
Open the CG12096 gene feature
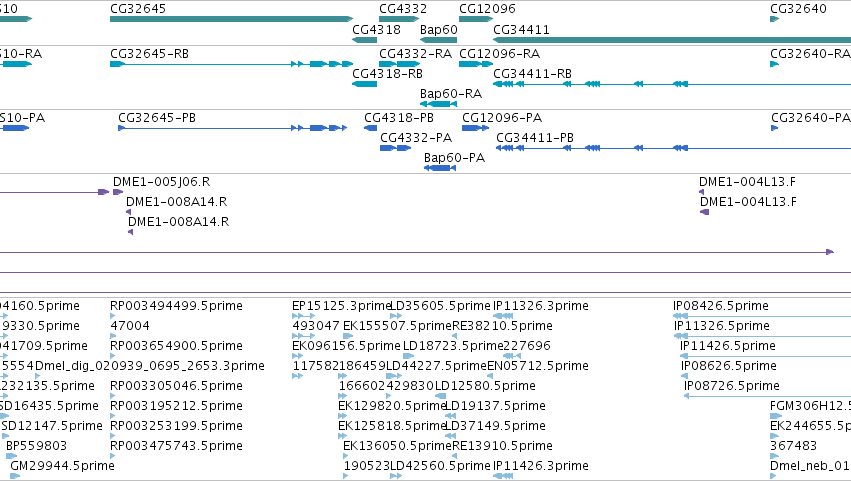[x=476, y=19]
